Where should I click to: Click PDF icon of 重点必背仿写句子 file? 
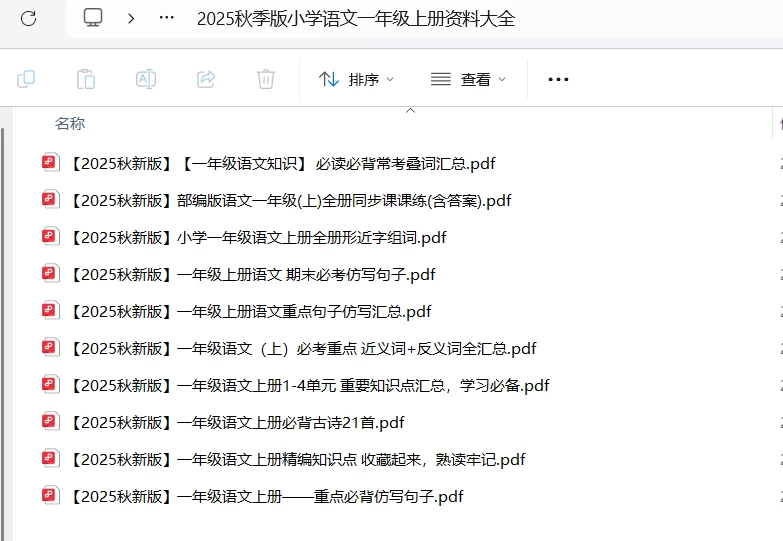point(50,495)
